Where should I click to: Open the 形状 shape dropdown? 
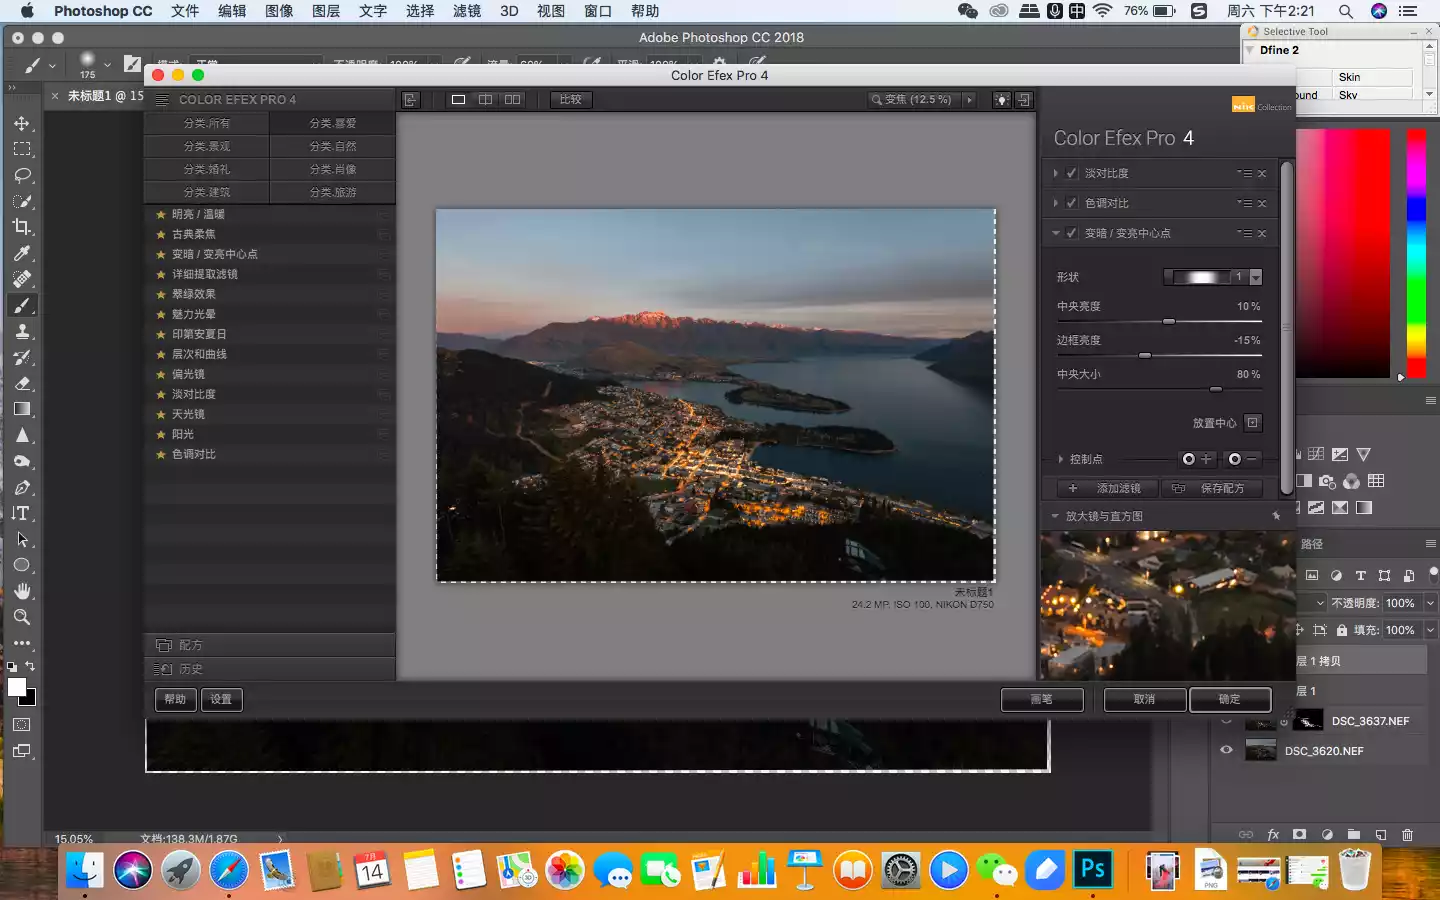pos(1256,277)
